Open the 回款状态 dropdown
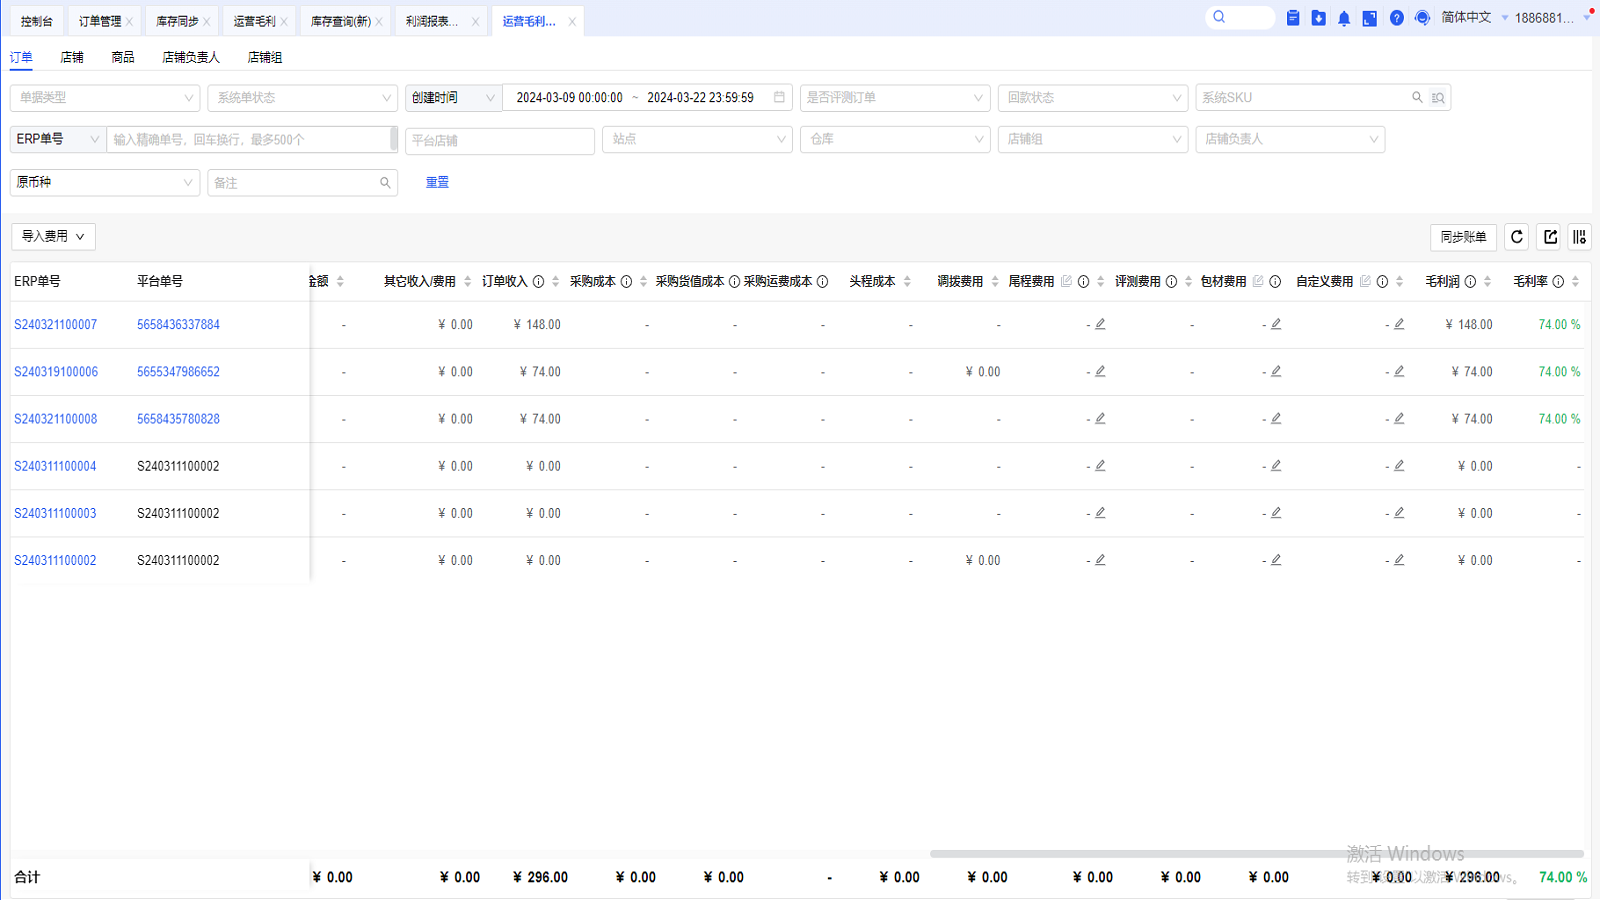 tap(1092, 97)
